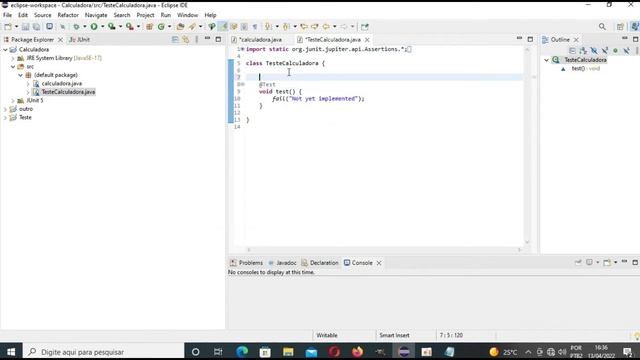Image resolution: width=640 pixels, height=360 pixels.
Task: Toggle Block Selection Mode icon
Action: click(244, 27)
